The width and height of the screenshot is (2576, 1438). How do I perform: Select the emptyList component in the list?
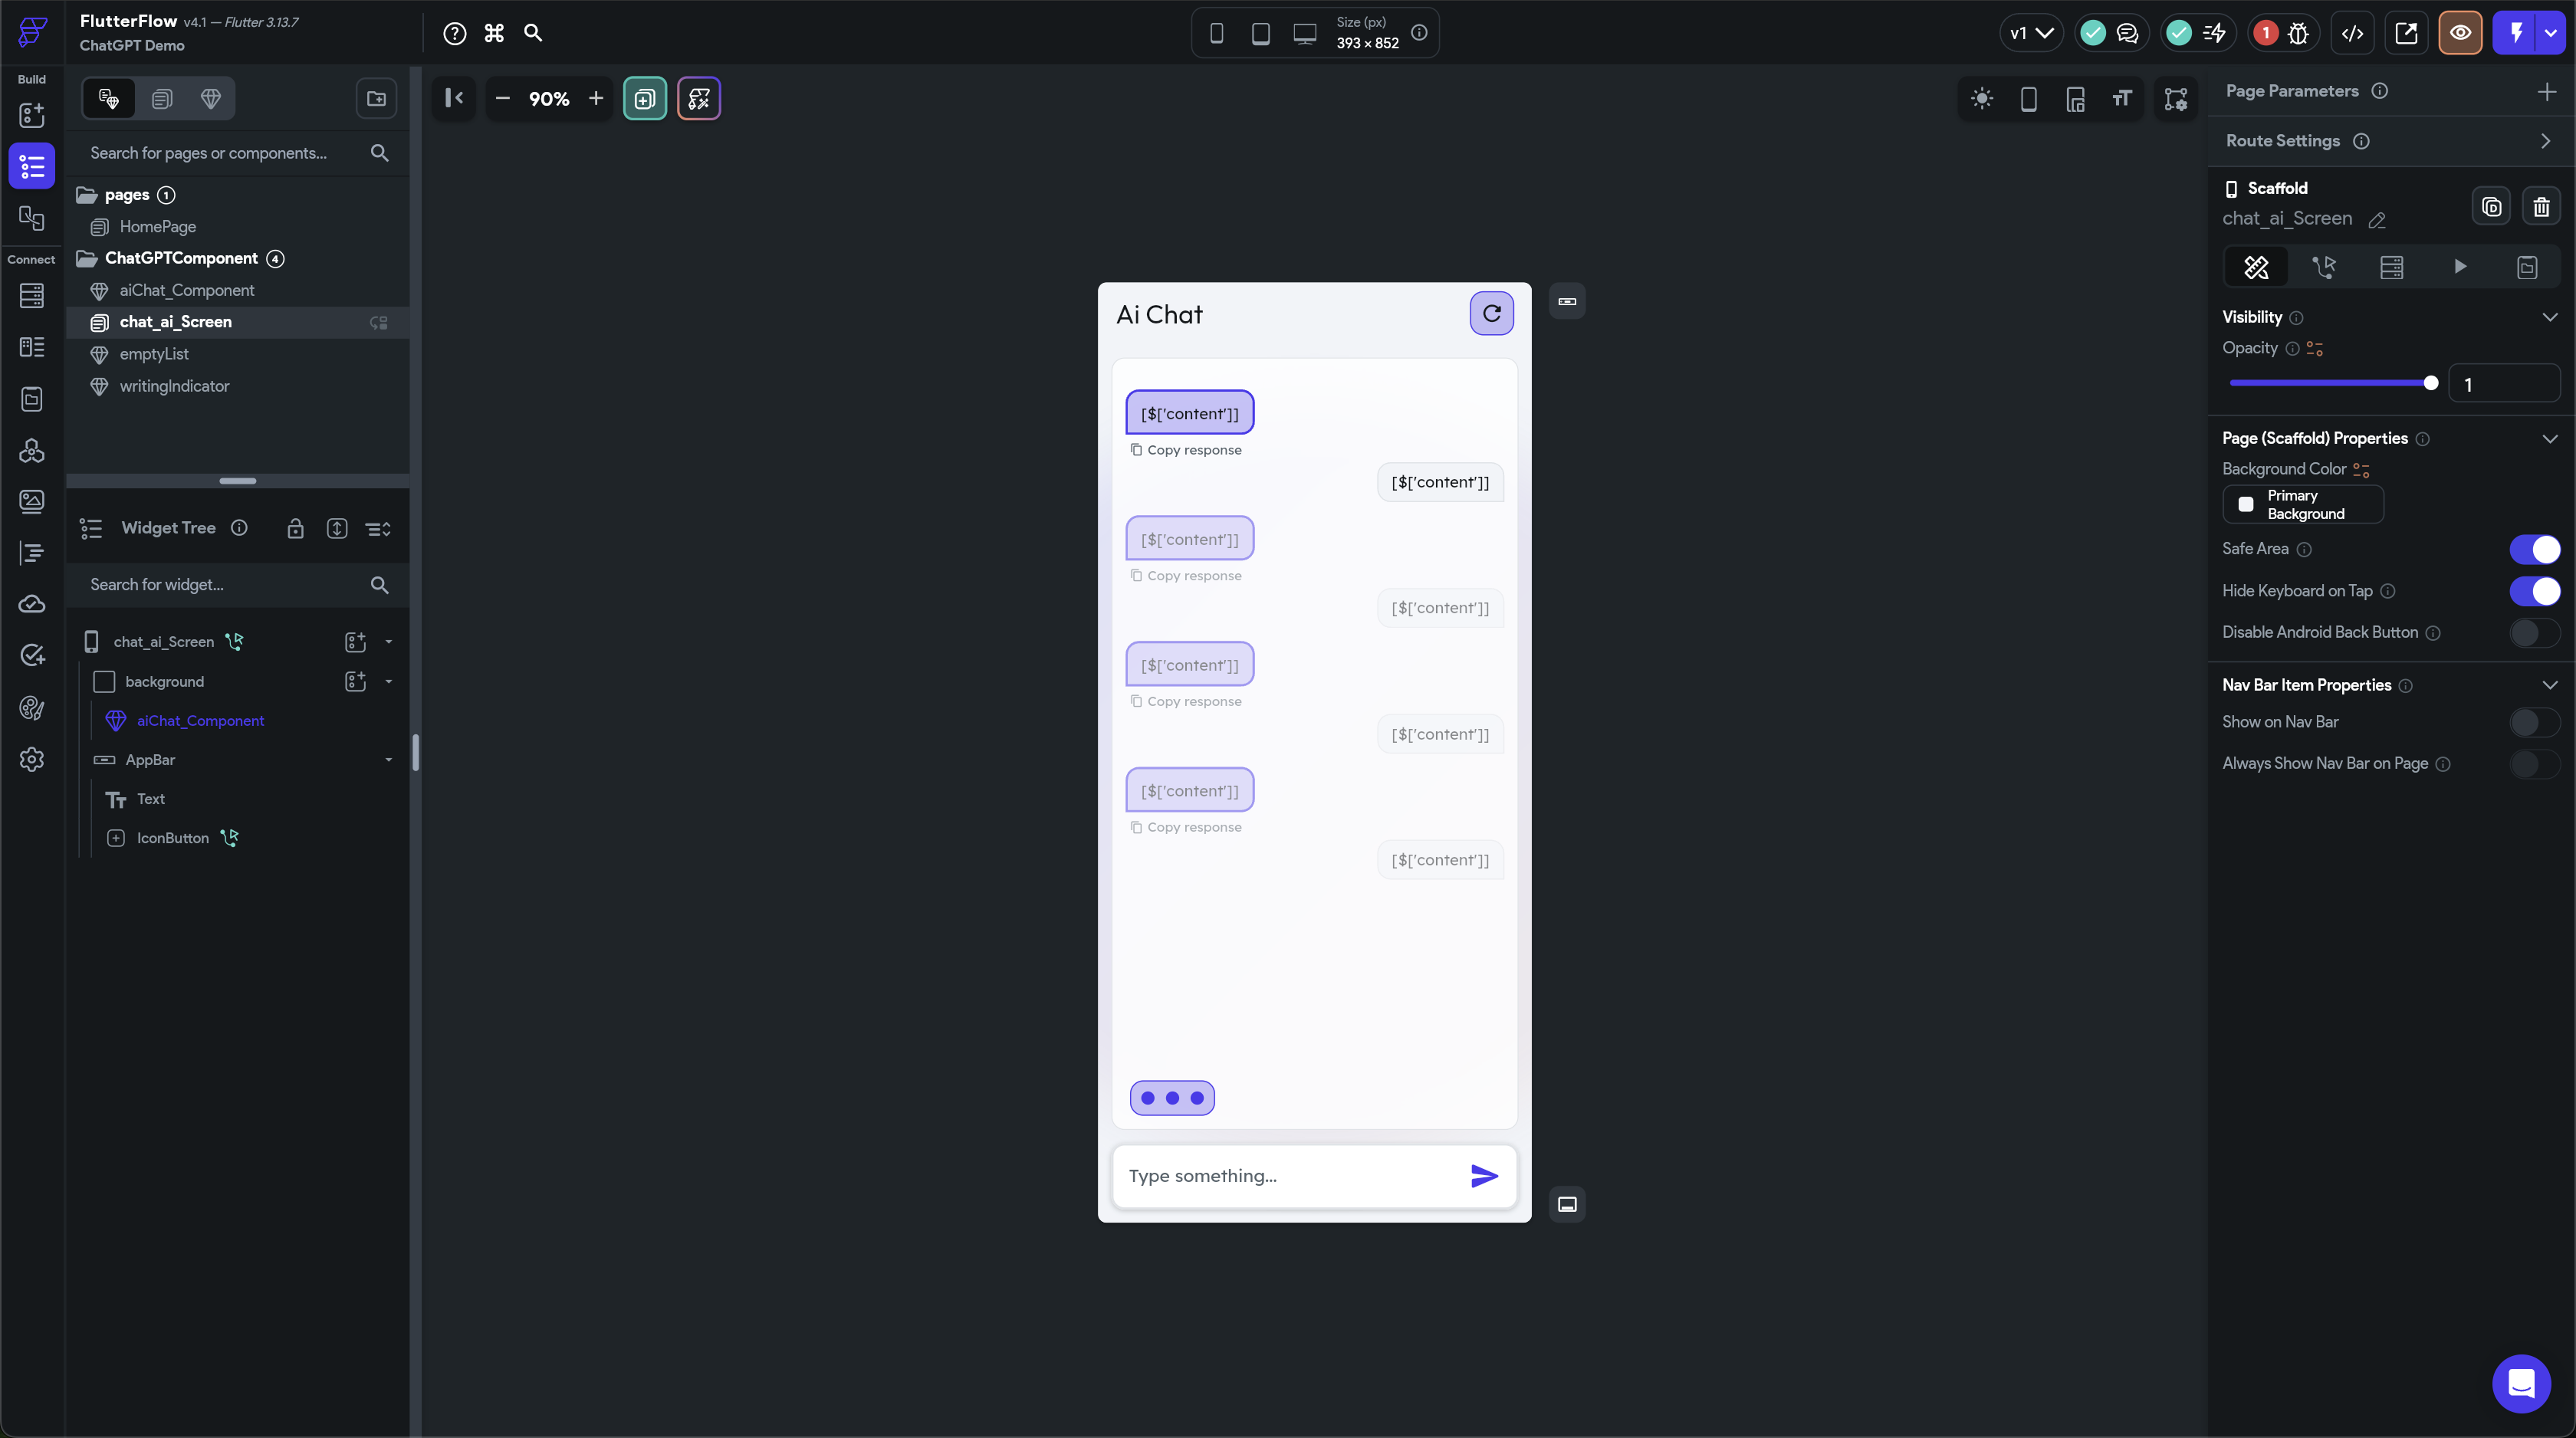154,354
